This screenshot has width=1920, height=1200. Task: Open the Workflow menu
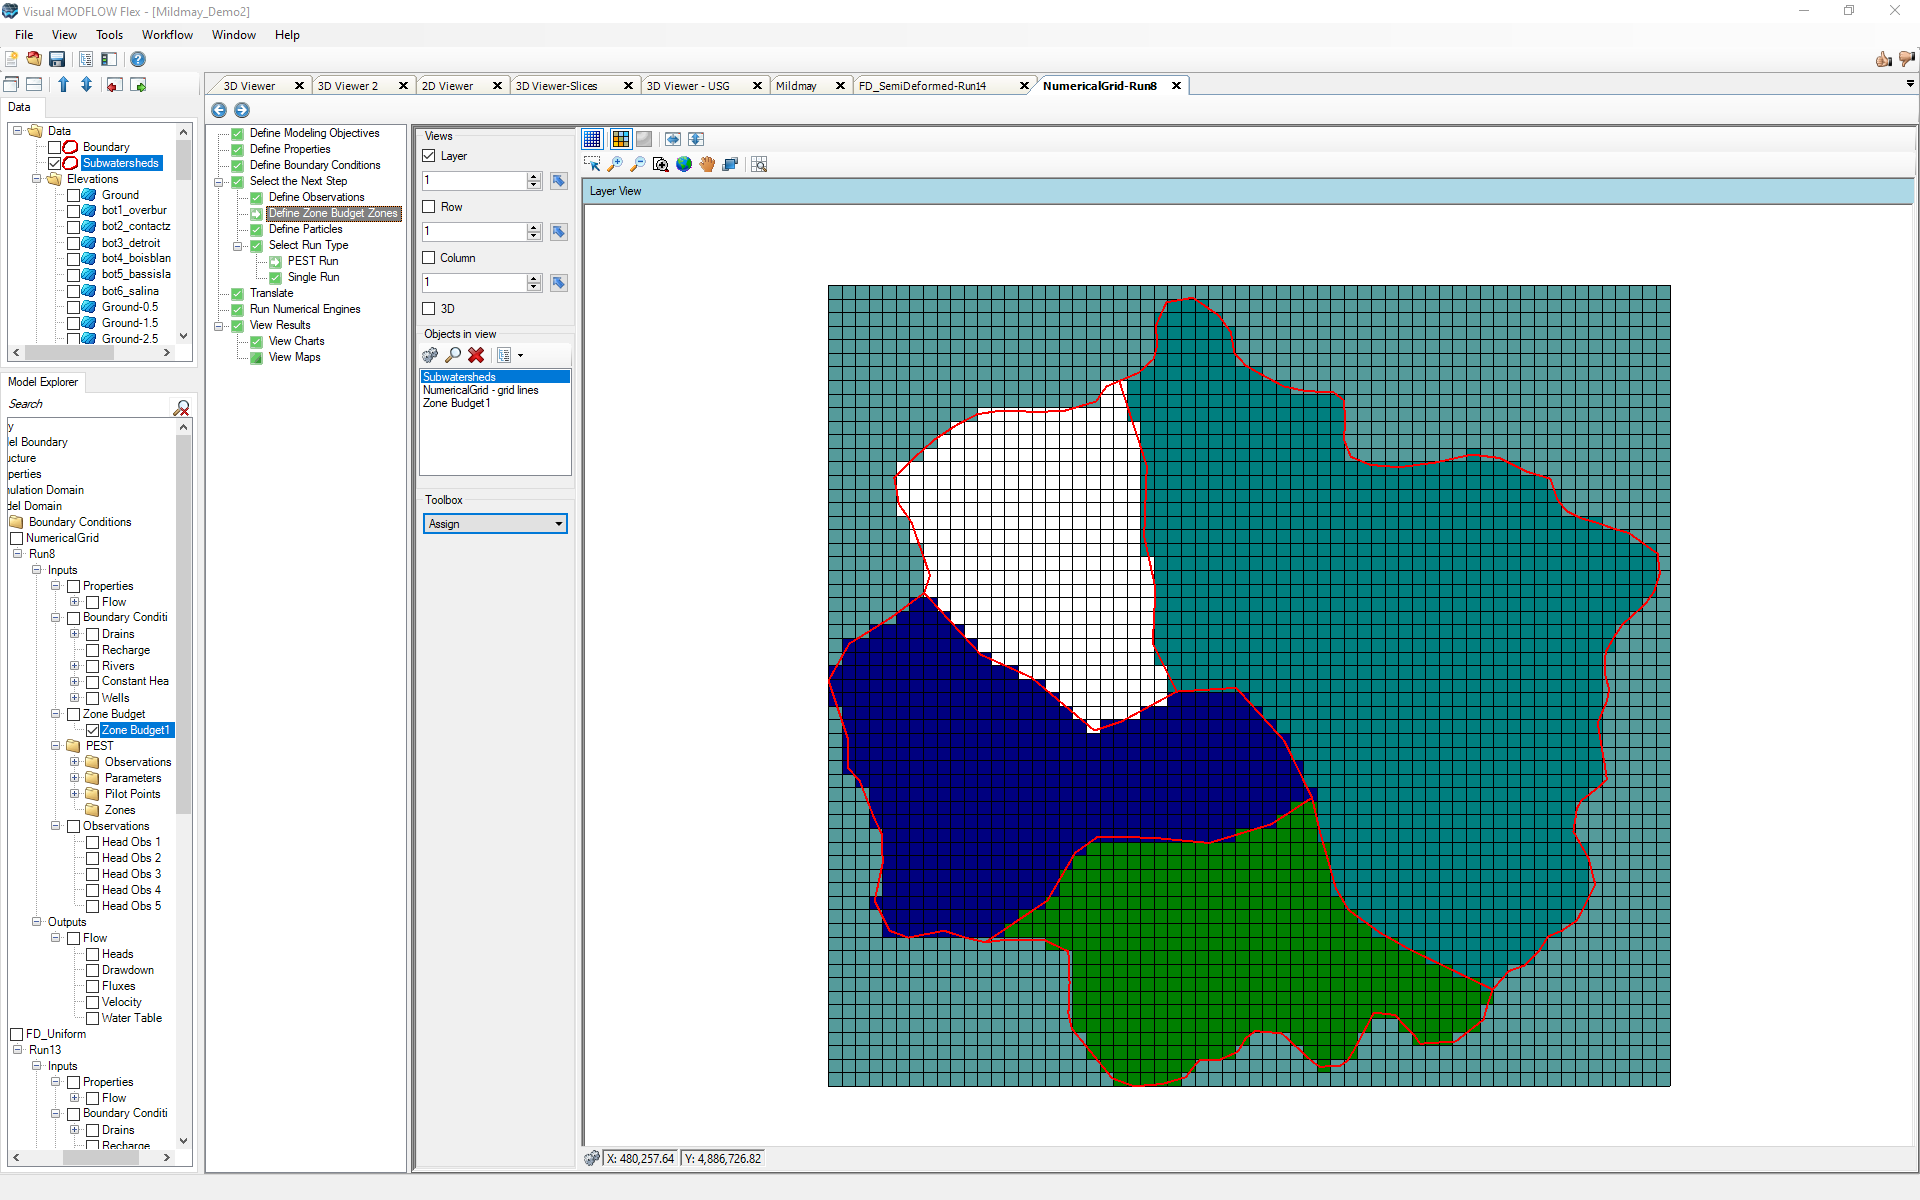(166, 34)
